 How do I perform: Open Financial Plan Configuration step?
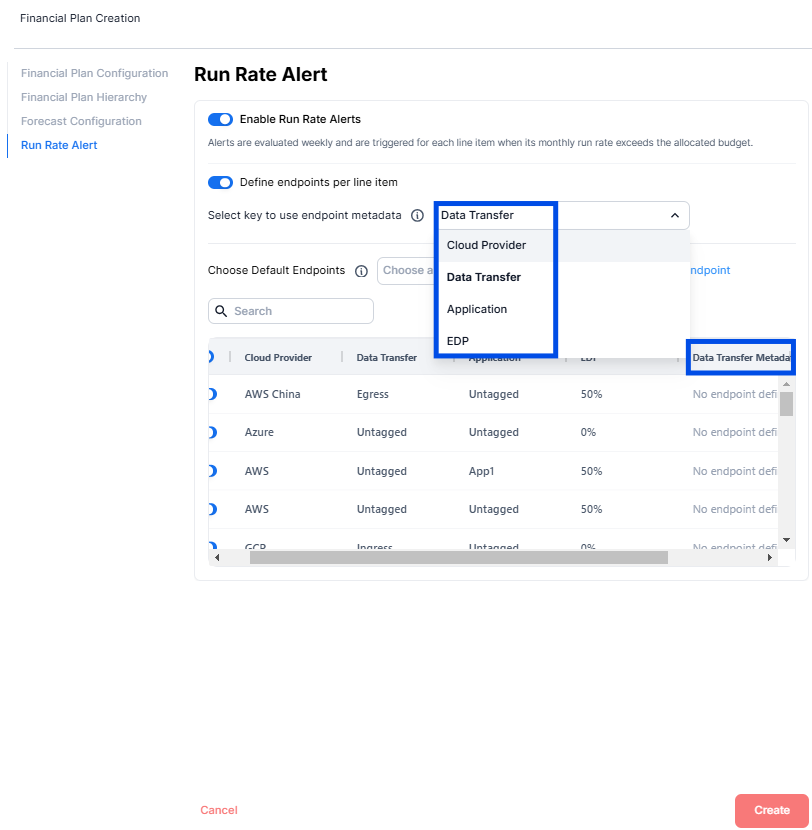pyautogui.click(x=94, y=74)
